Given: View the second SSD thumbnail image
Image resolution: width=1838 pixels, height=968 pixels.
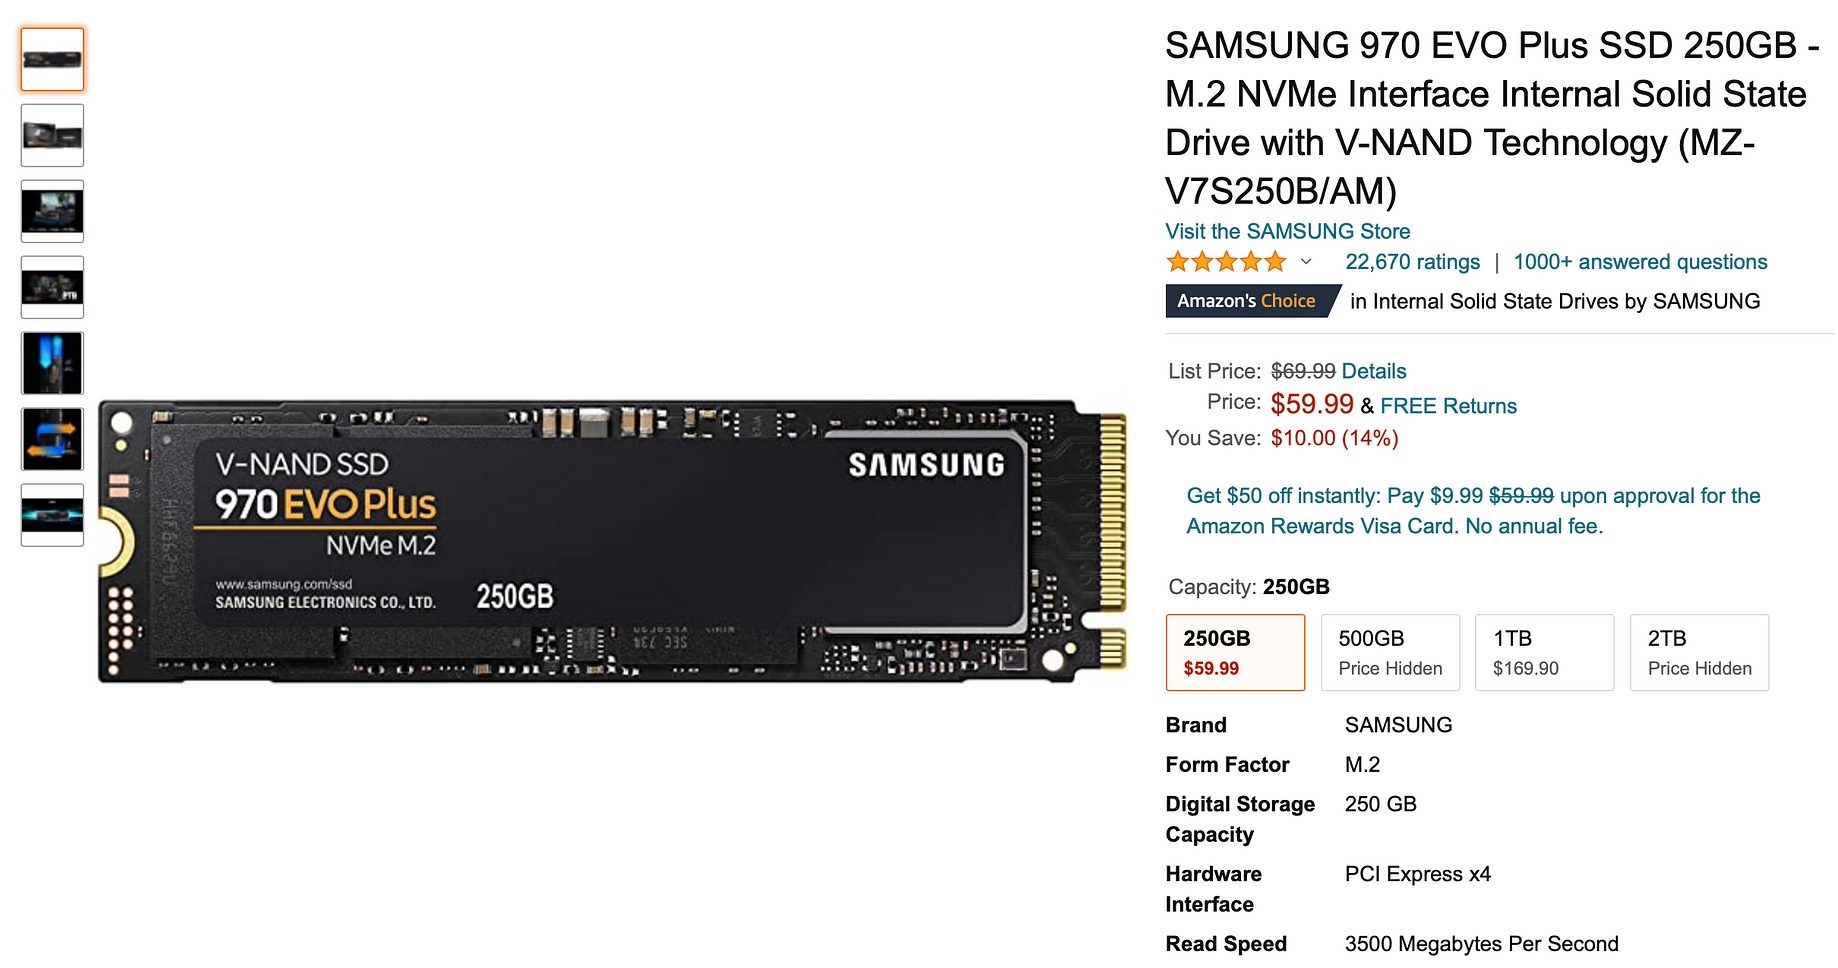Looking at the screenshot, I should click(x=52, y=135).
